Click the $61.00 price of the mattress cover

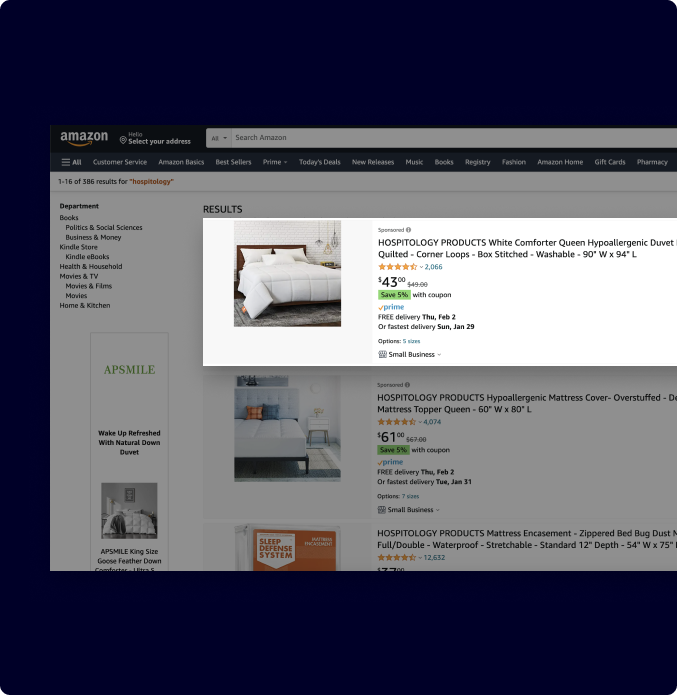(x=391, y=437)
